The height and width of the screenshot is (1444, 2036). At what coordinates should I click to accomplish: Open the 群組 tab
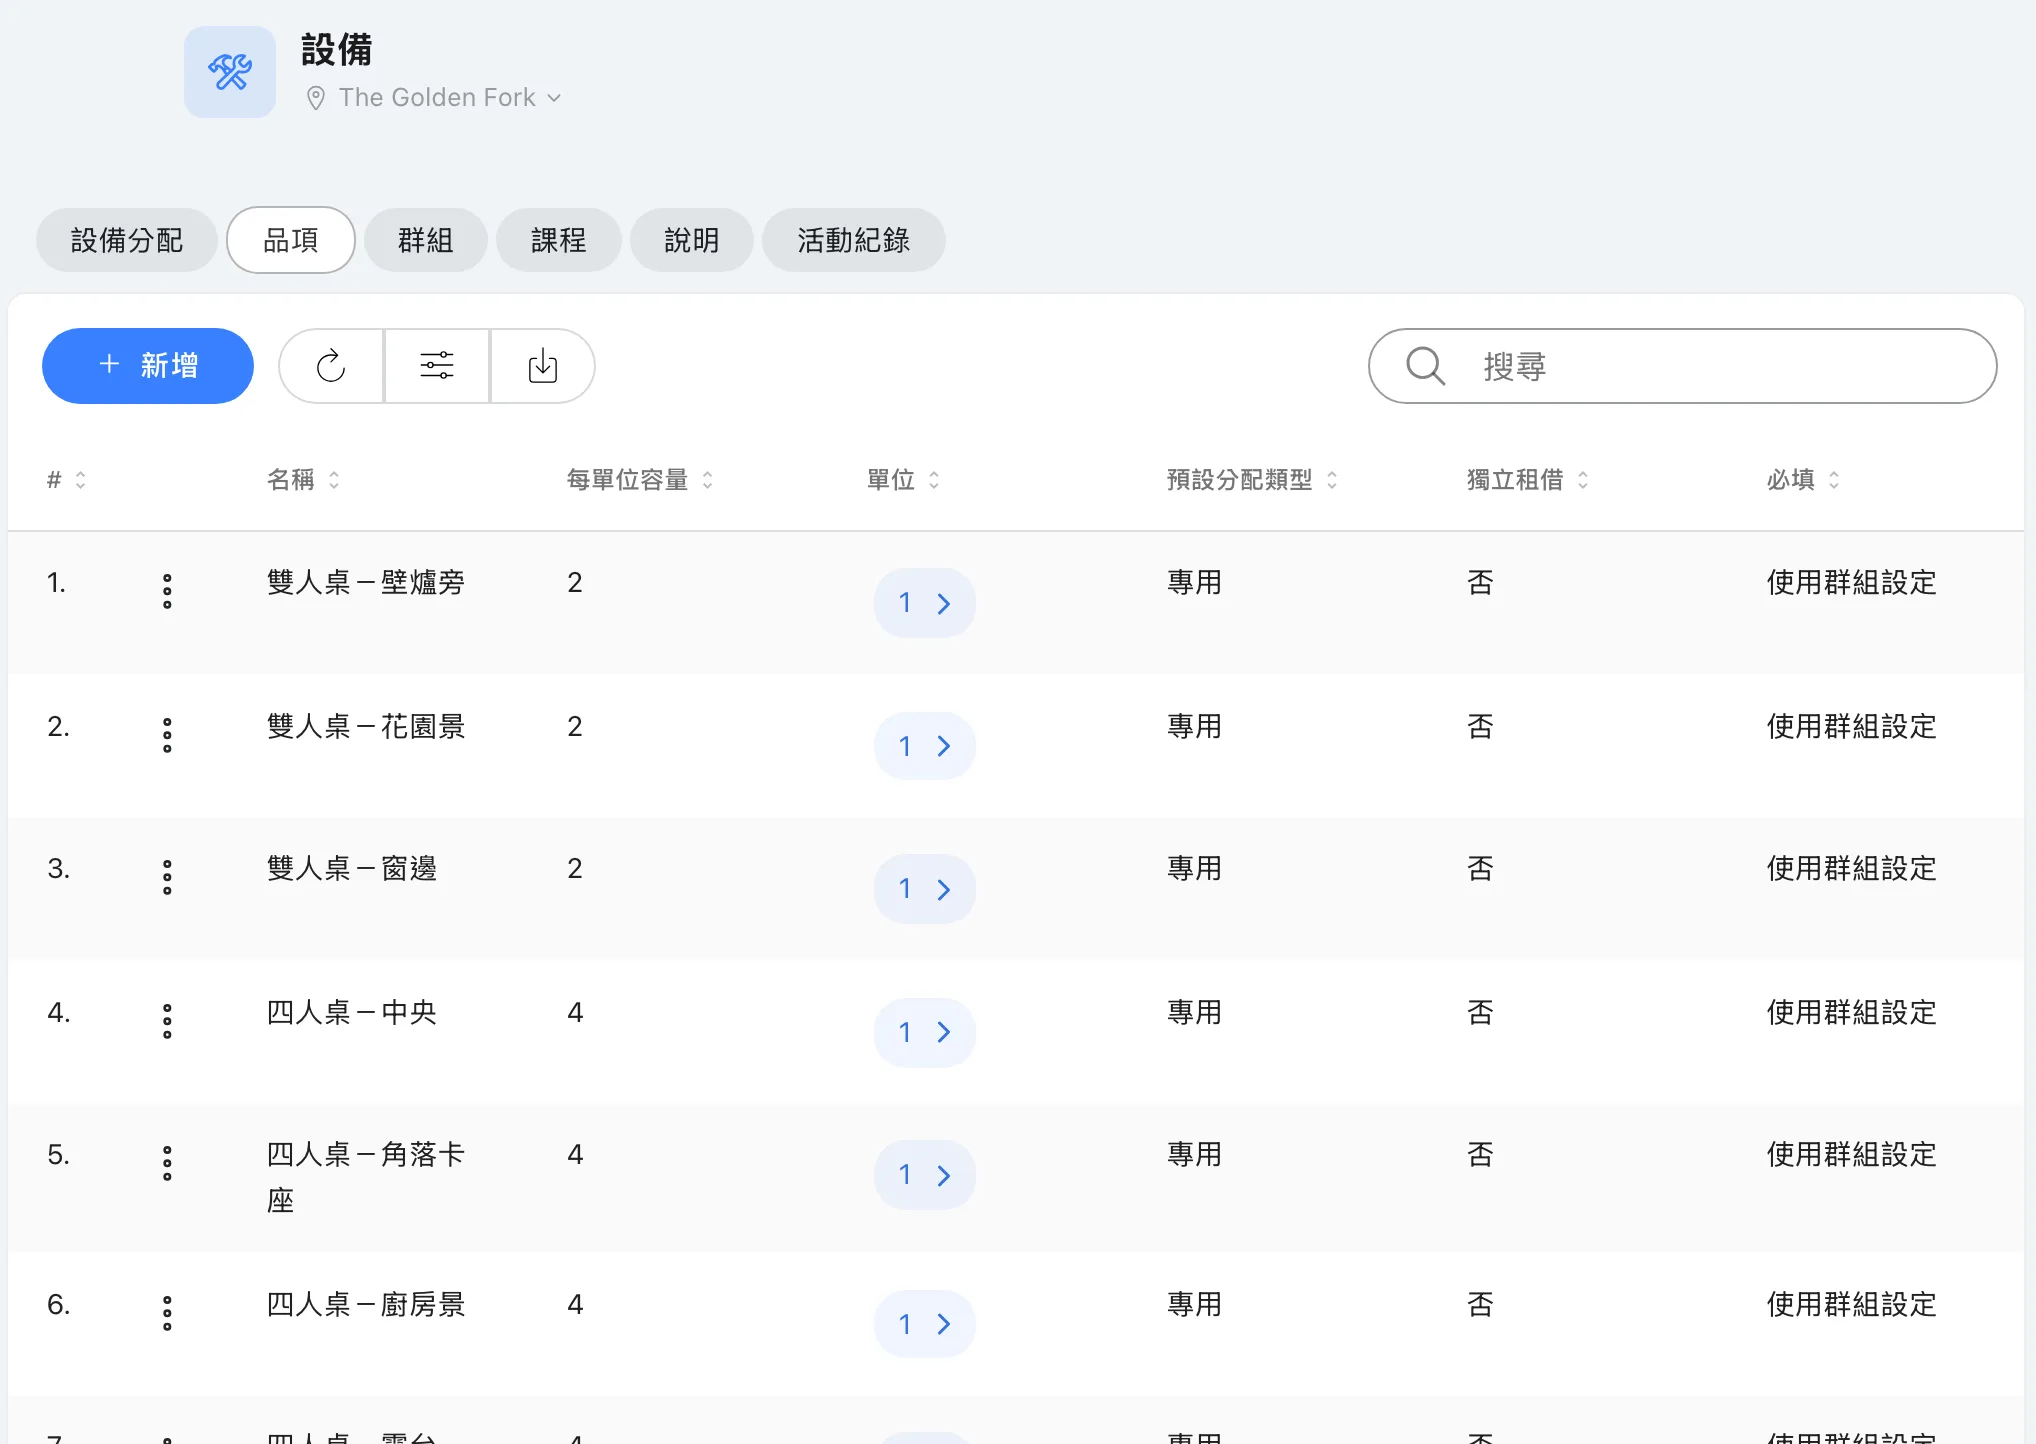click(426, 240)
